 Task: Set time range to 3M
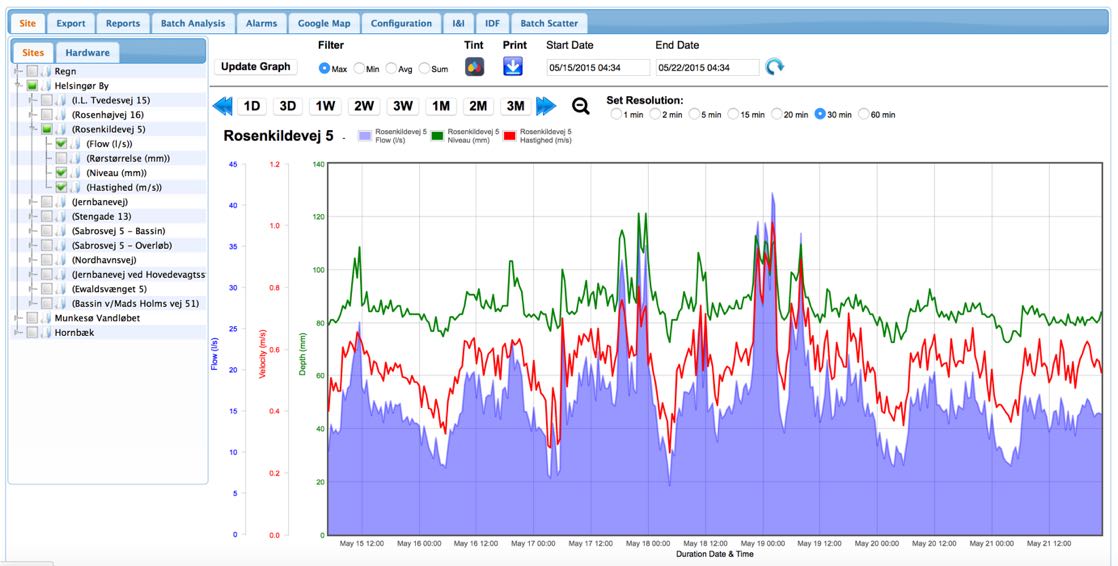pyautogui.click(x=516, y=106)
